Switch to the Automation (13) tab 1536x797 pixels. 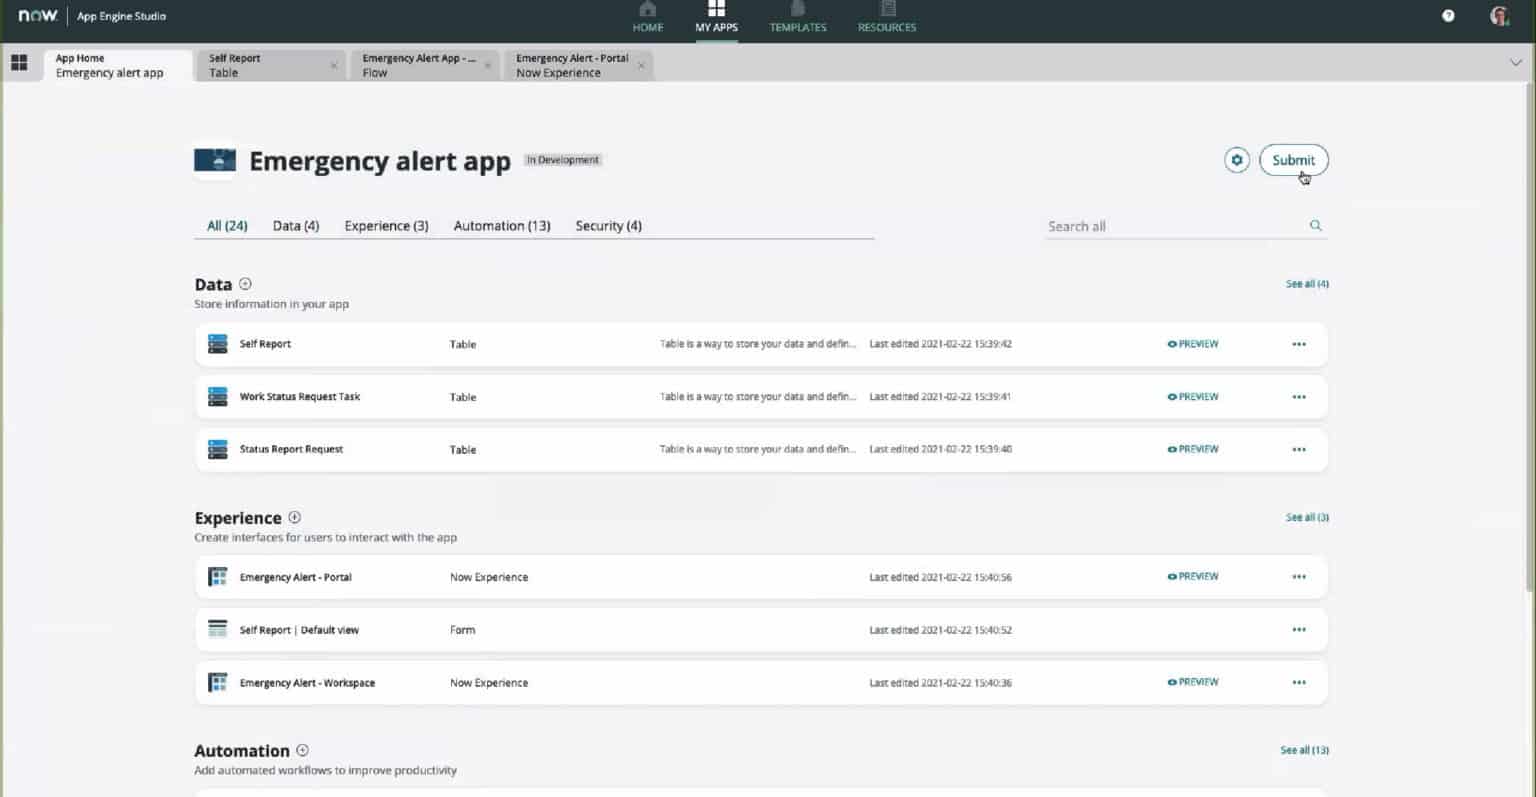[x=501, y=225]
